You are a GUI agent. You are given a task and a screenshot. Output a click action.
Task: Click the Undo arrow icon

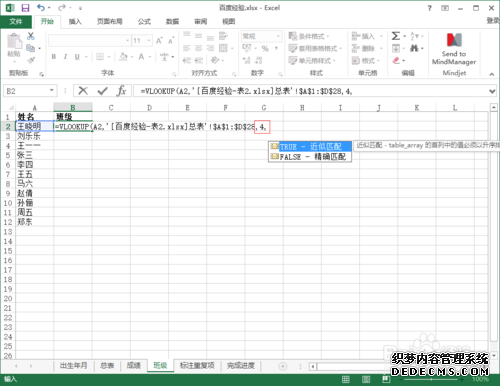(x=41, y=7)
